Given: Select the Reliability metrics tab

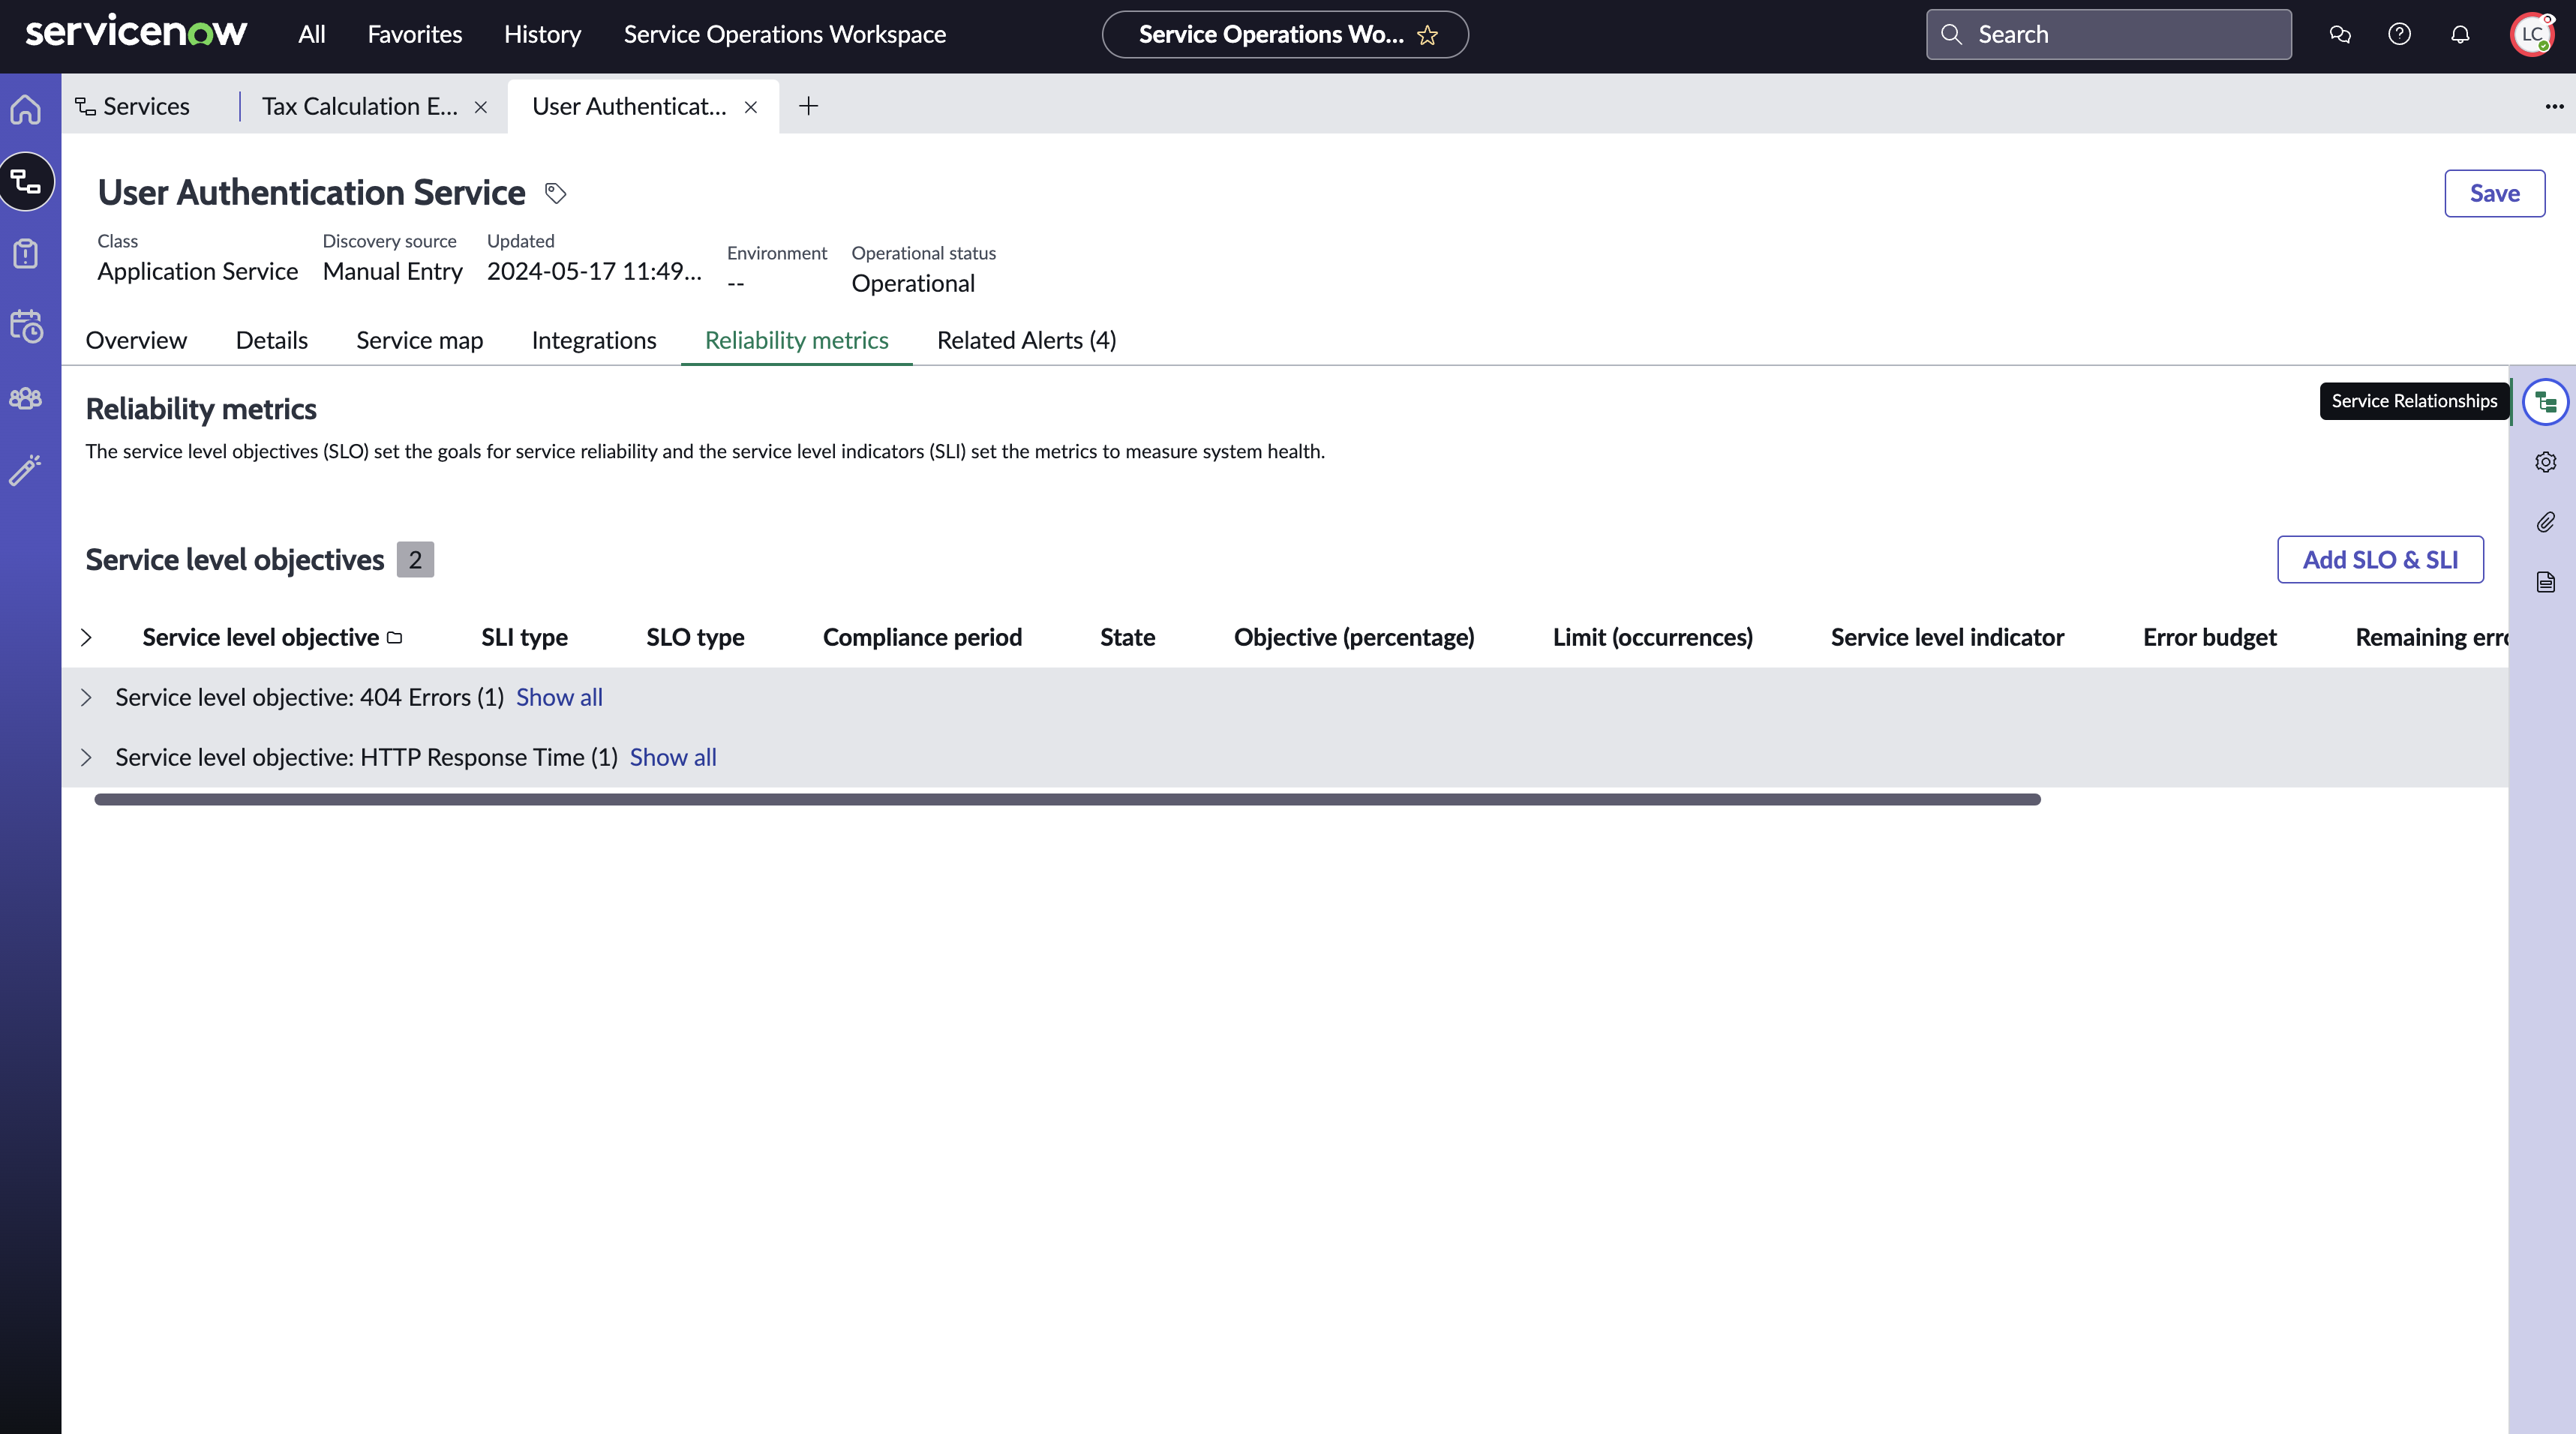Looking at the screenshot, I should click(796, 341).
